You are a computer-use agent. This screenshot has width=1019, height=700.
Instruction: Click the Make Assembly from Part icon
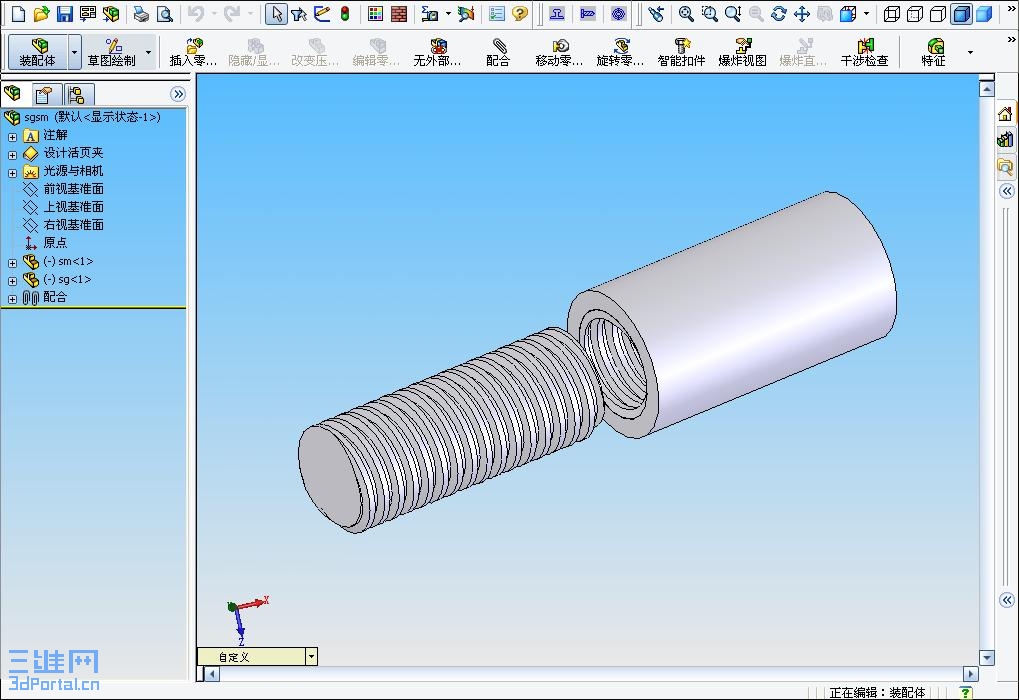(111, 14)
